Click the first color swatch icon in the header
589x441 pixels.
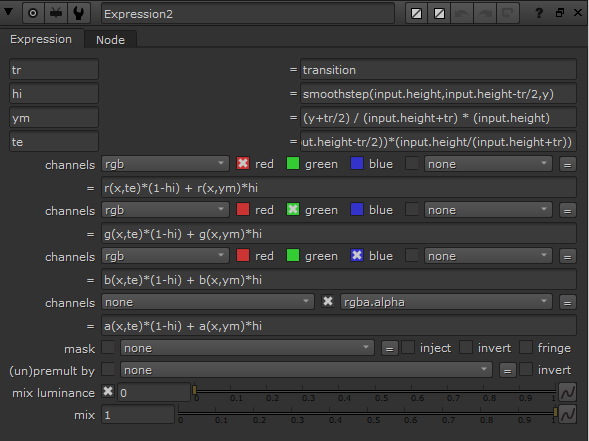pos(417,14)
